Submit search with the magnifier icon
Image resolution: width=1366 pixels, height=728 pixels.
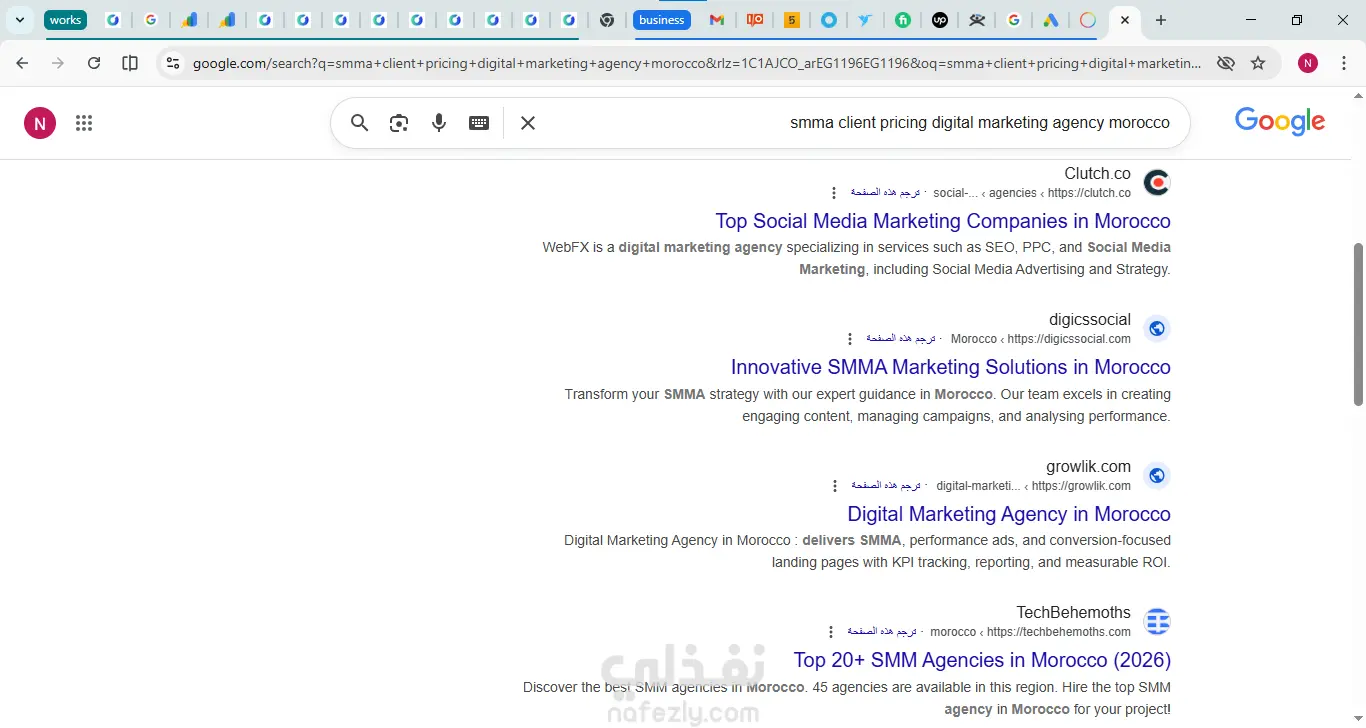(x=360, y=123)
